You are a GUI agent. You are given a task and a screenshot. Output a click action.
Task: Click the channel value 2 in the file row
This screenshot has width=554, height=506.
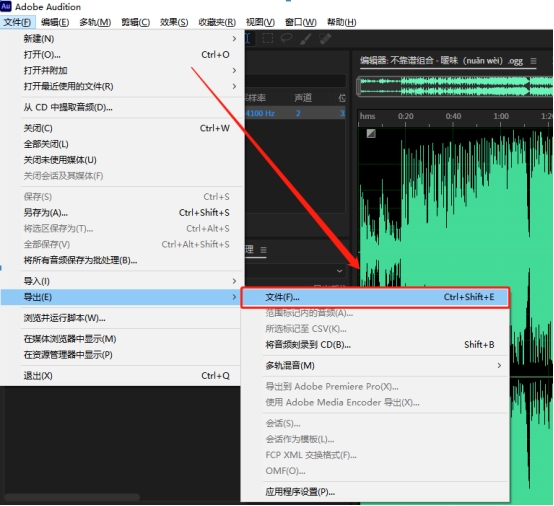(x=298, y=113)
